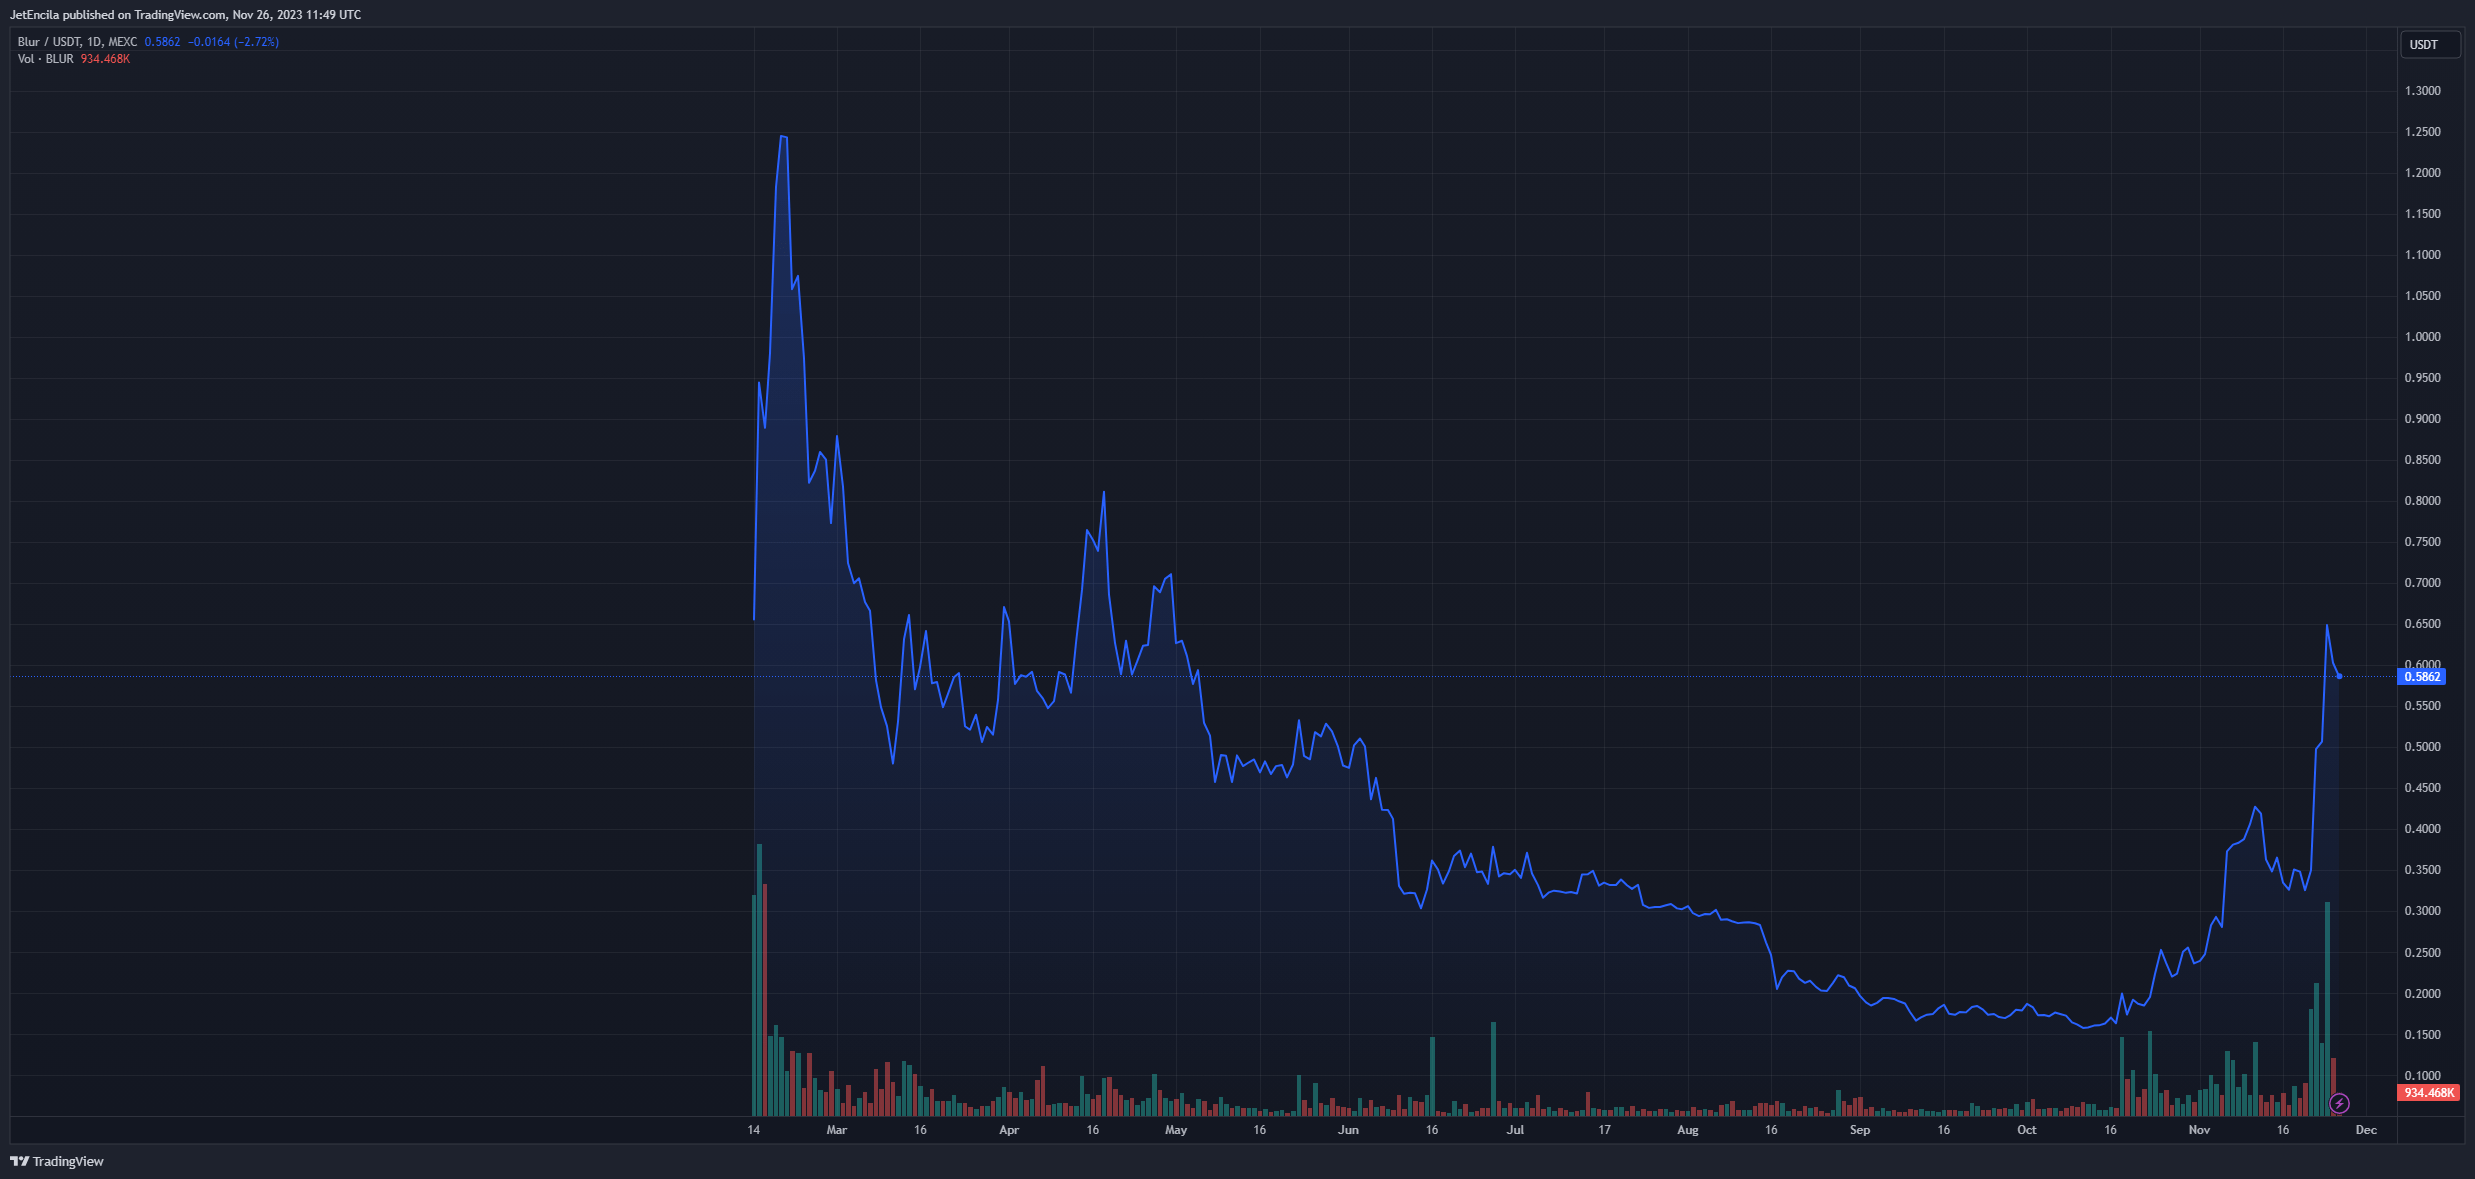Click the 0.3000 price axis label

tap(2423, 911)
